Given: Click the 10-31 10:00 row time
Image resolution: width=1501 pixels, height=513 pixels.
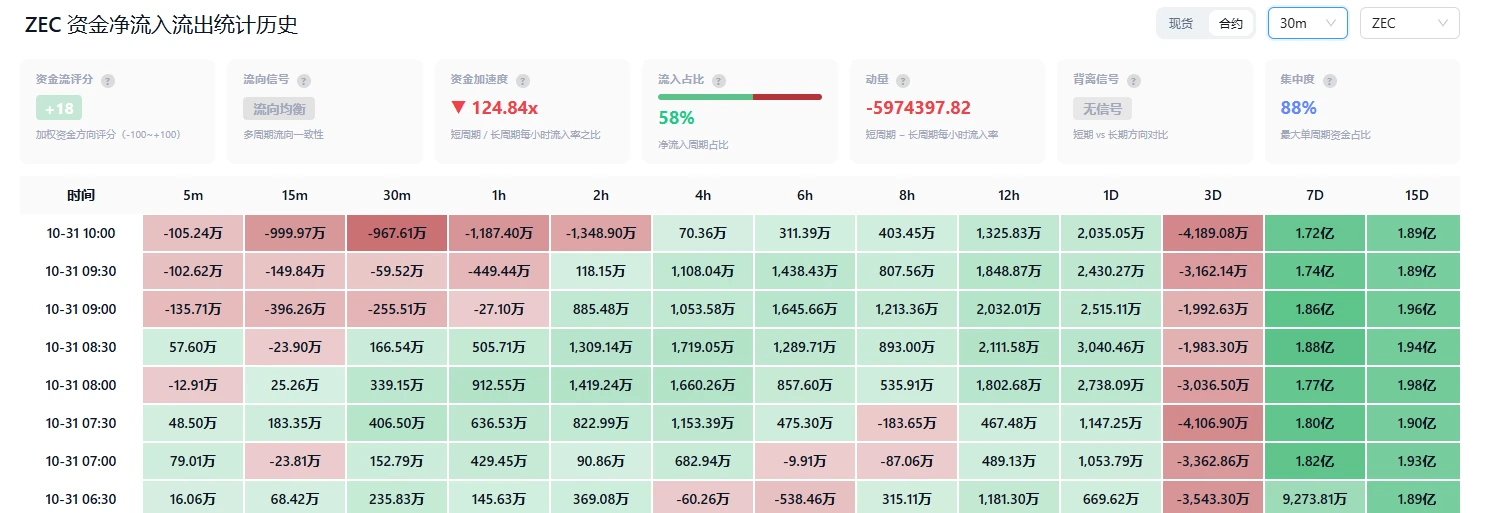Looking at the screenshot, I should pyautogui.click(x=81, y=233).
